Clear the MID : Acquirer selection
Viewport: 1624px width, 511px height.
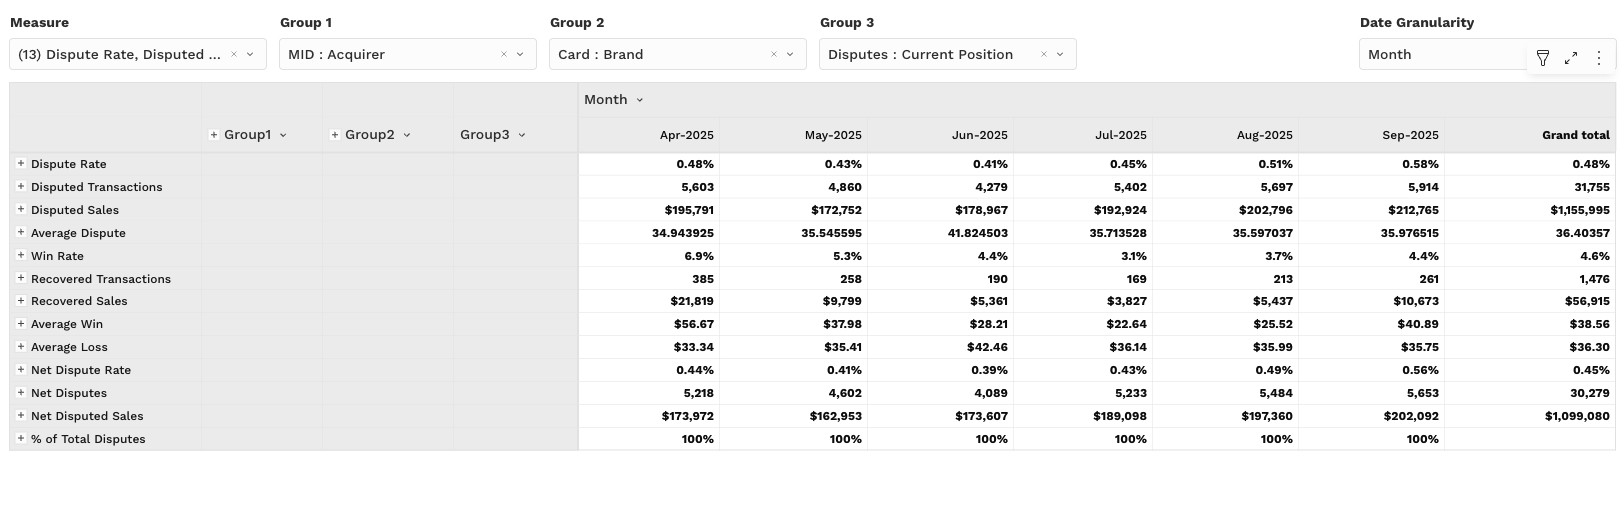tap(504, 55)
